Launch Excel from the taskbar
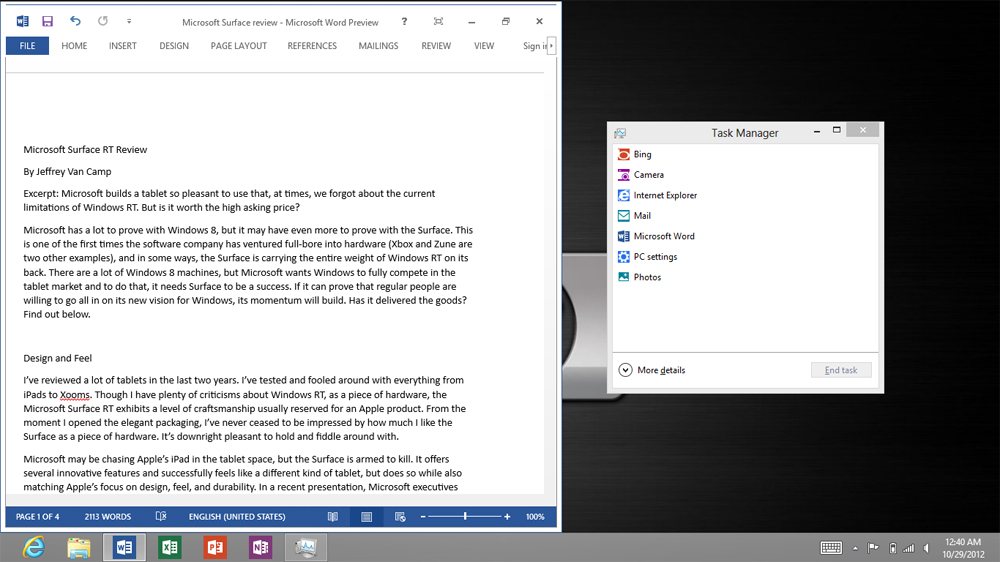Viewport: 1000px width, 562px height. [170, 547]
